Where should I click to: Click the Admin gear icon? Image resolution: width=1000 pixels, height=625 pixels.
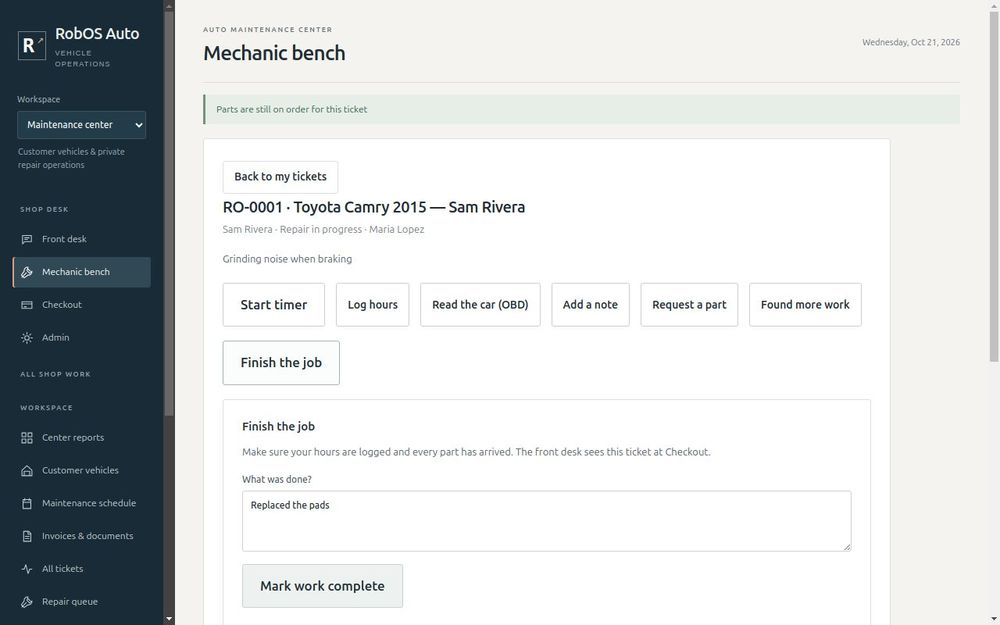27,338
